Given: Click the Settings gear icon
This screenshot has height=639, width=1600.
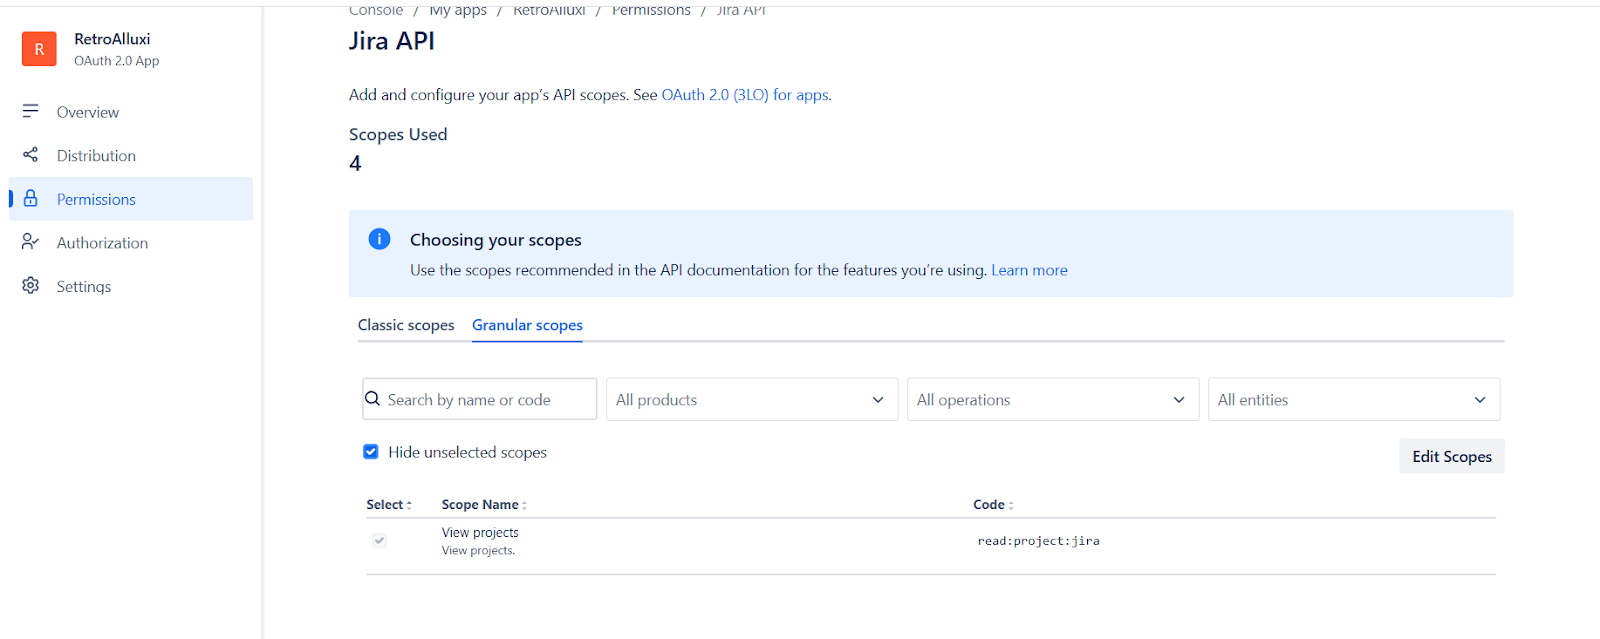Looking at the screenshot, I should tap(31, 285).
